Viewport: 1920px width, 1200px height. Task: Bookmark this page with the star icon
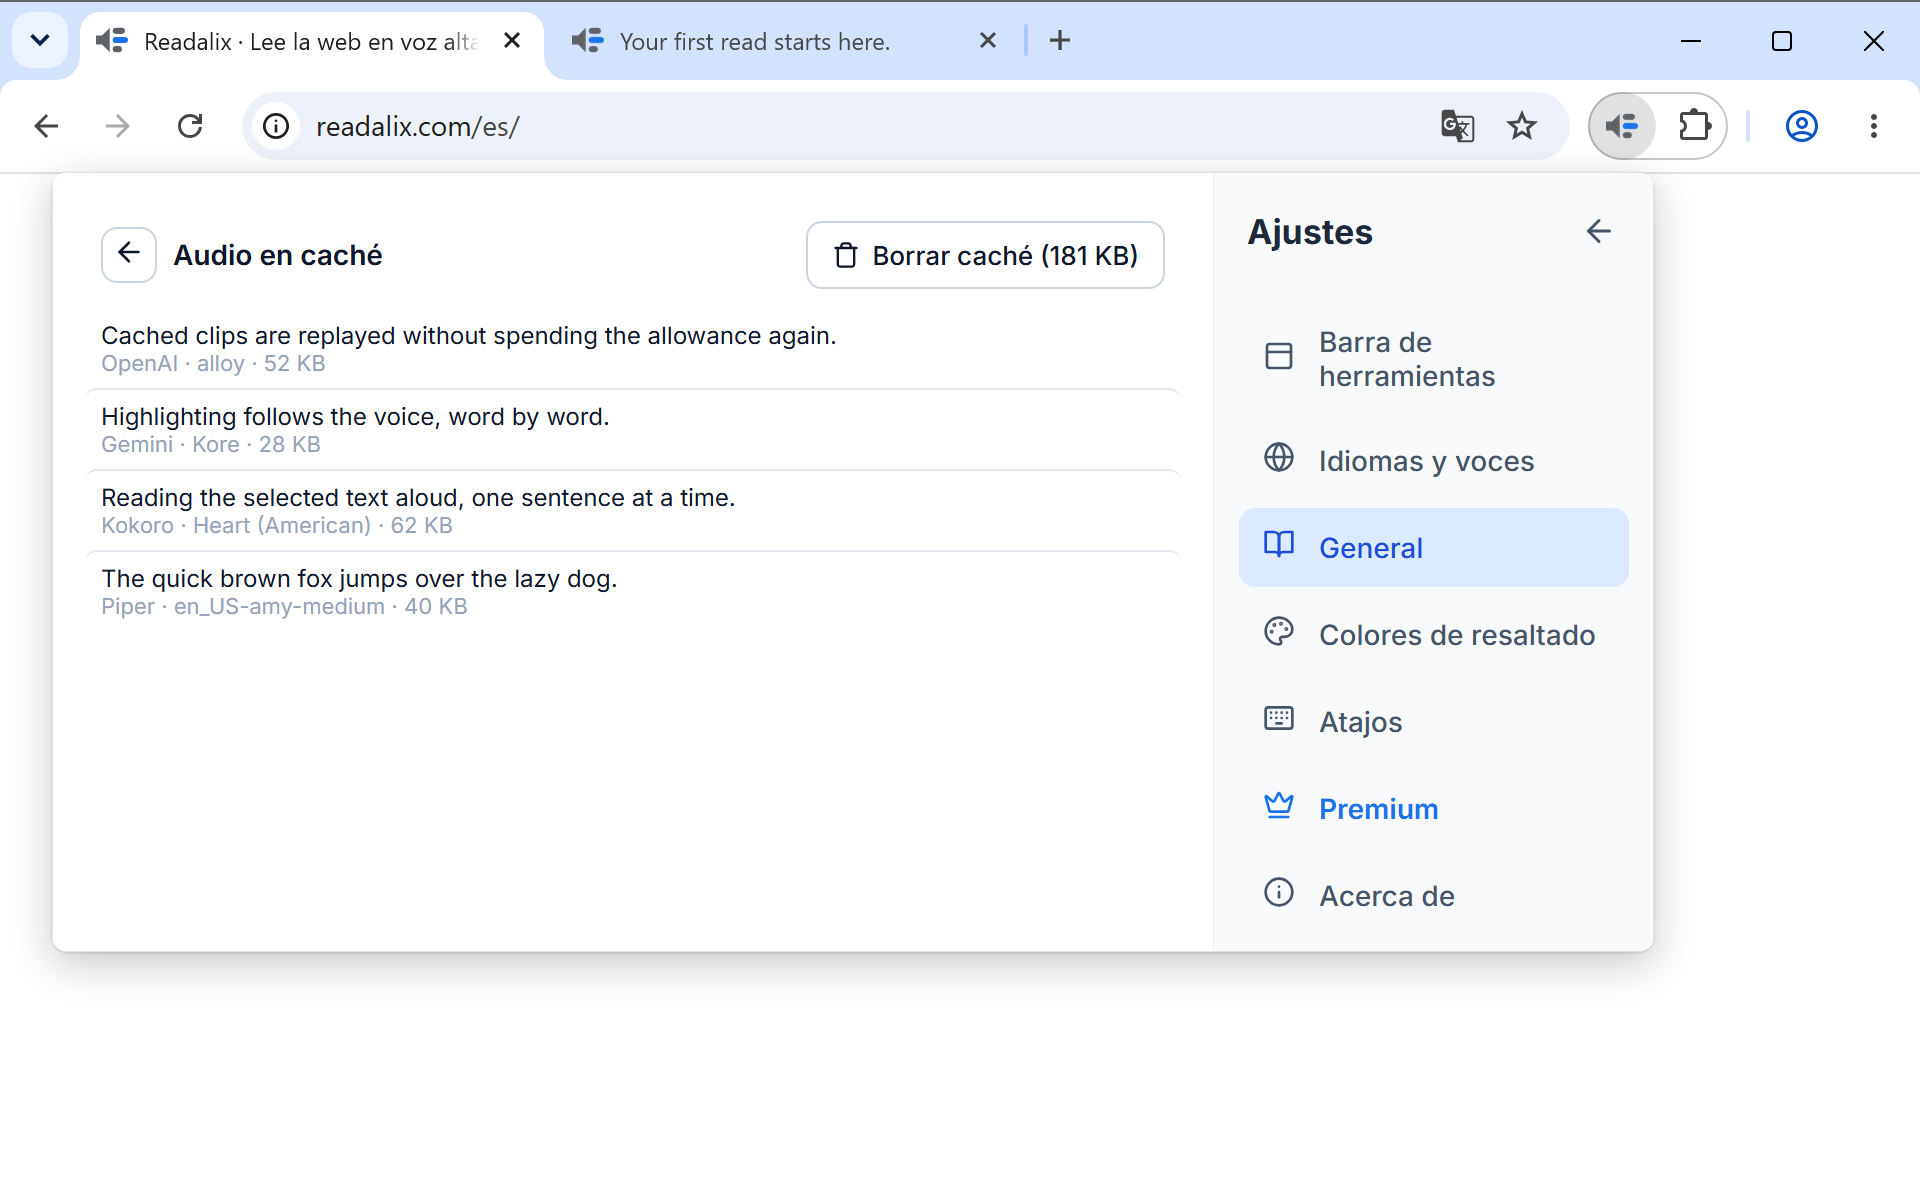click(1522, 126)
